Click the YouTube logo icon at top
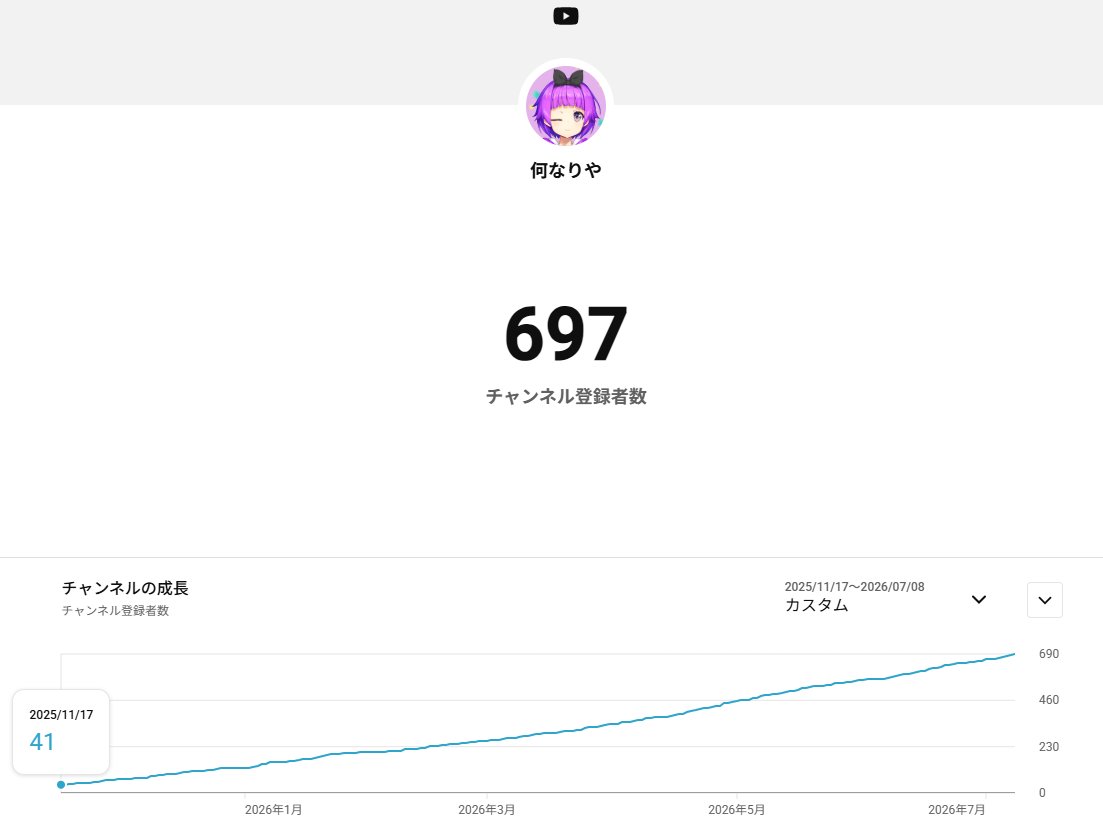 [566, 15]
